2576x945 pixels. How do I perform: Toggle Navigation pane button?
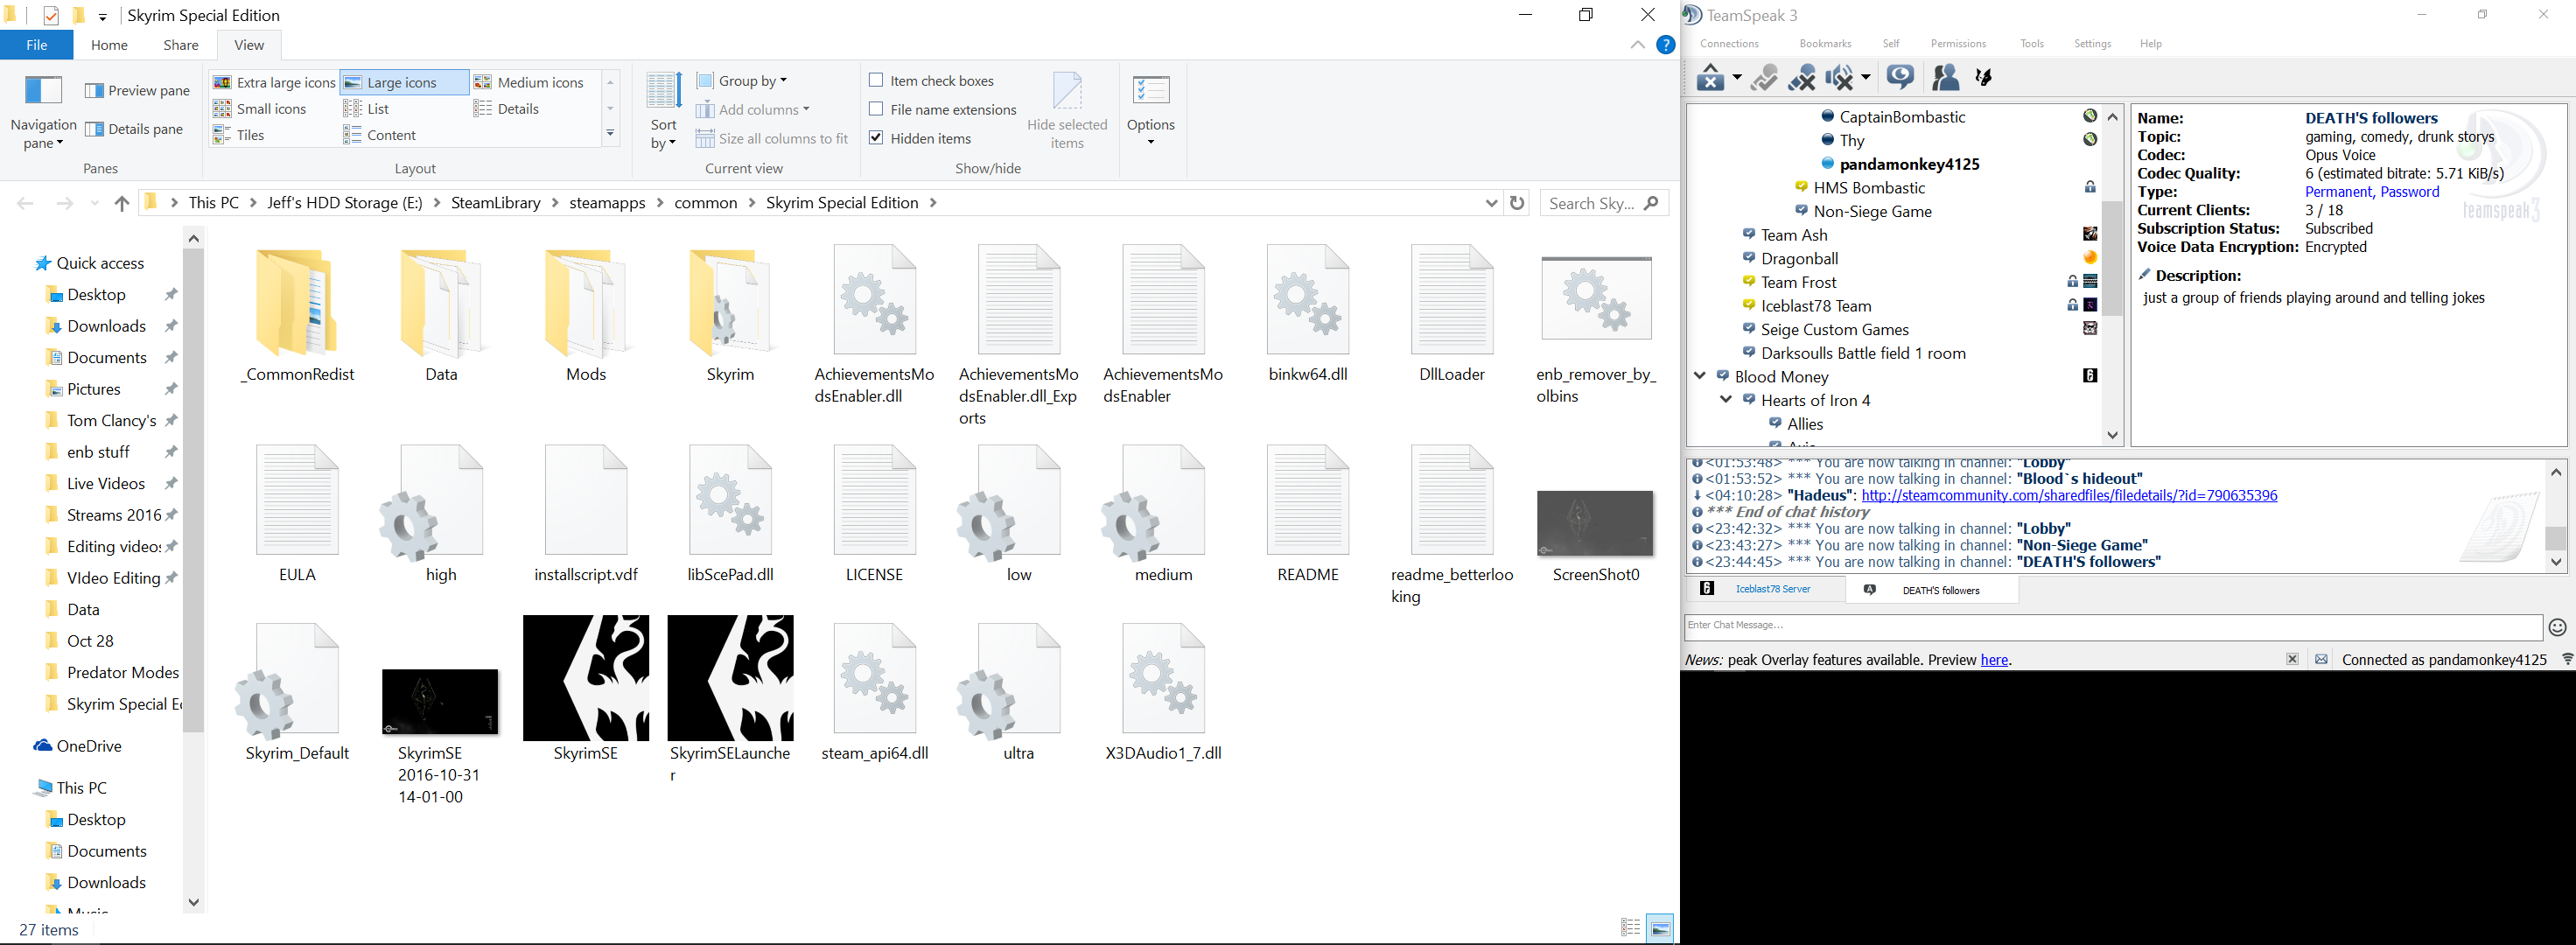pos(43,110)
